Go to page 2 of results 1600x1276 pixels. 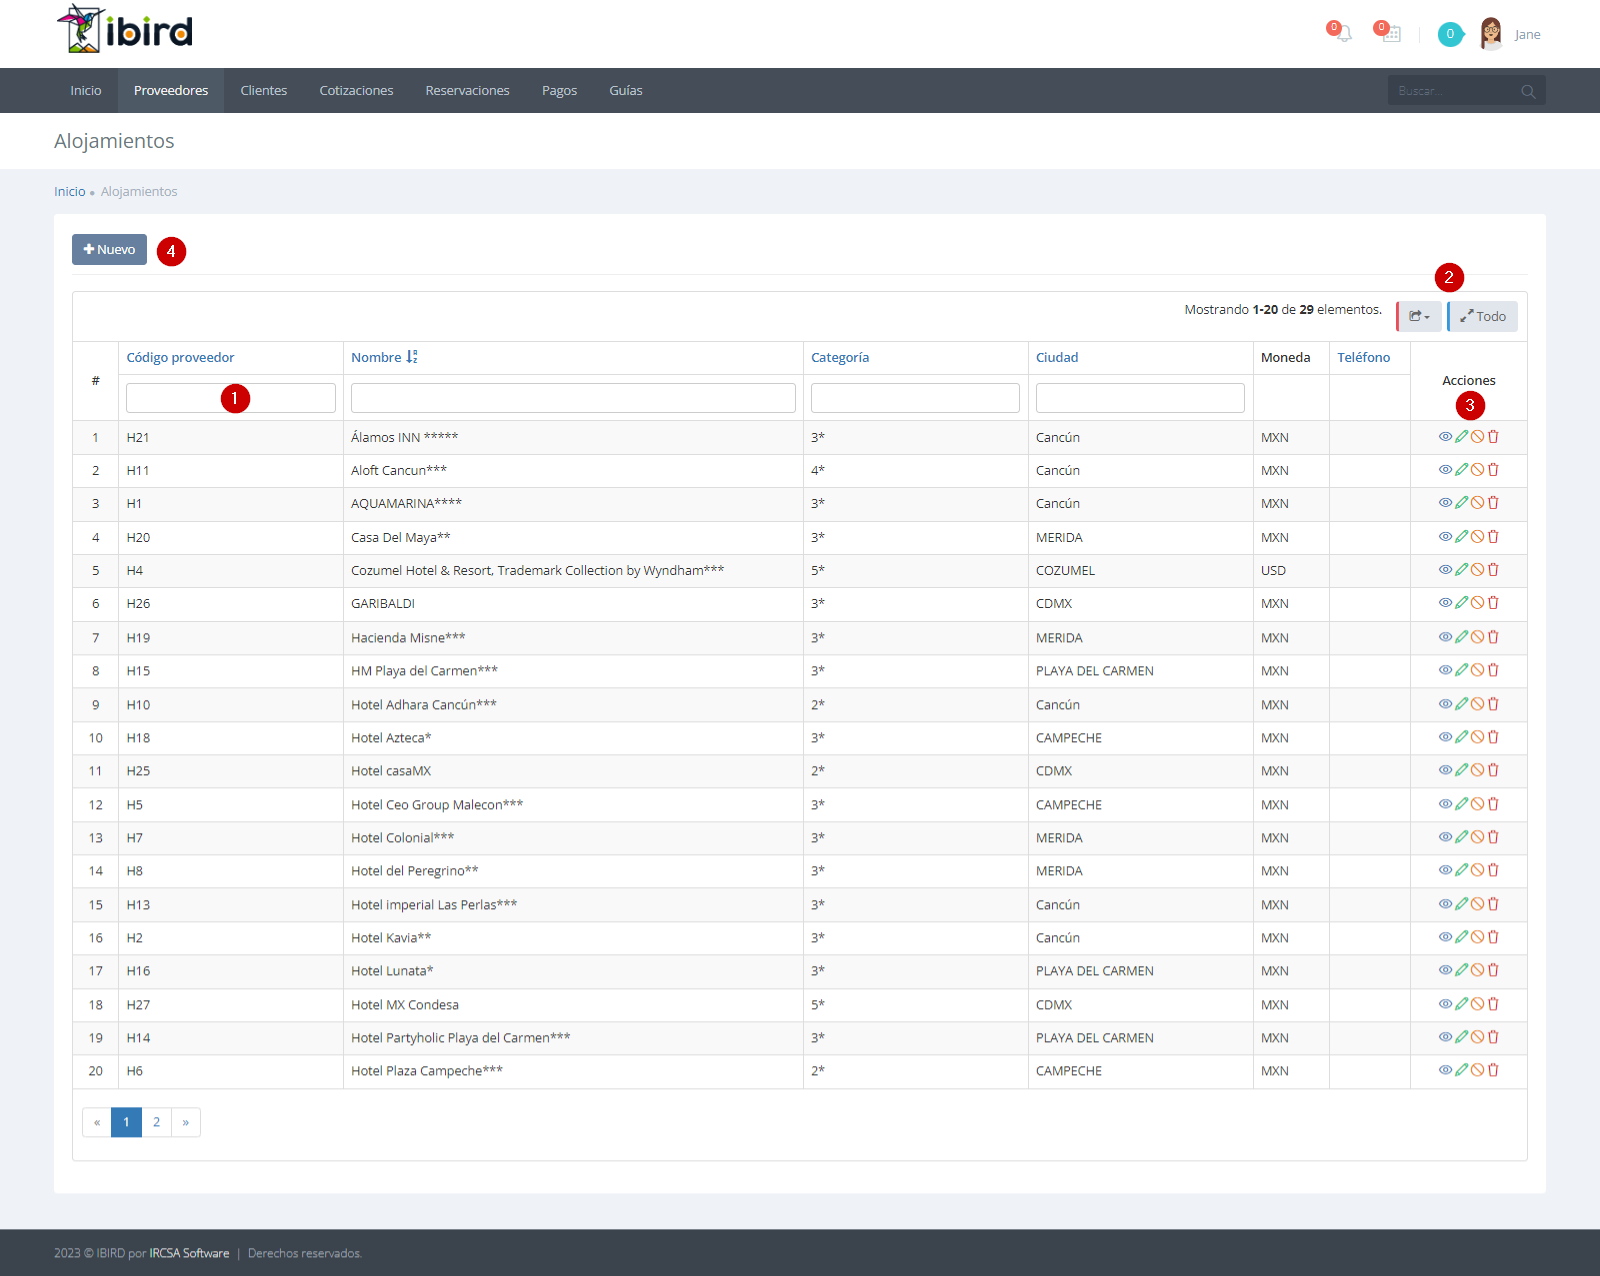[156, 1122]
